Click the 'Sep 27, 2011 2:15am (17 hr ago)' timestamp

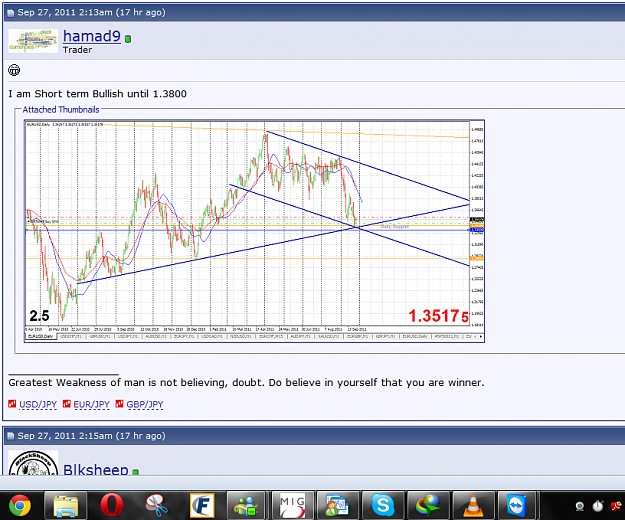click(91, 436)
